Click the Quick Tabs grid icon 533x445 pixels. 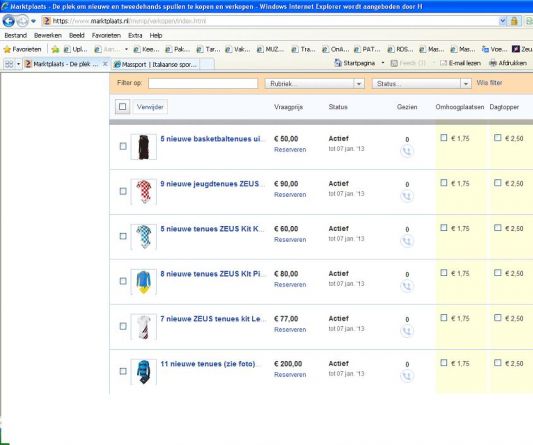pos(9,64)
